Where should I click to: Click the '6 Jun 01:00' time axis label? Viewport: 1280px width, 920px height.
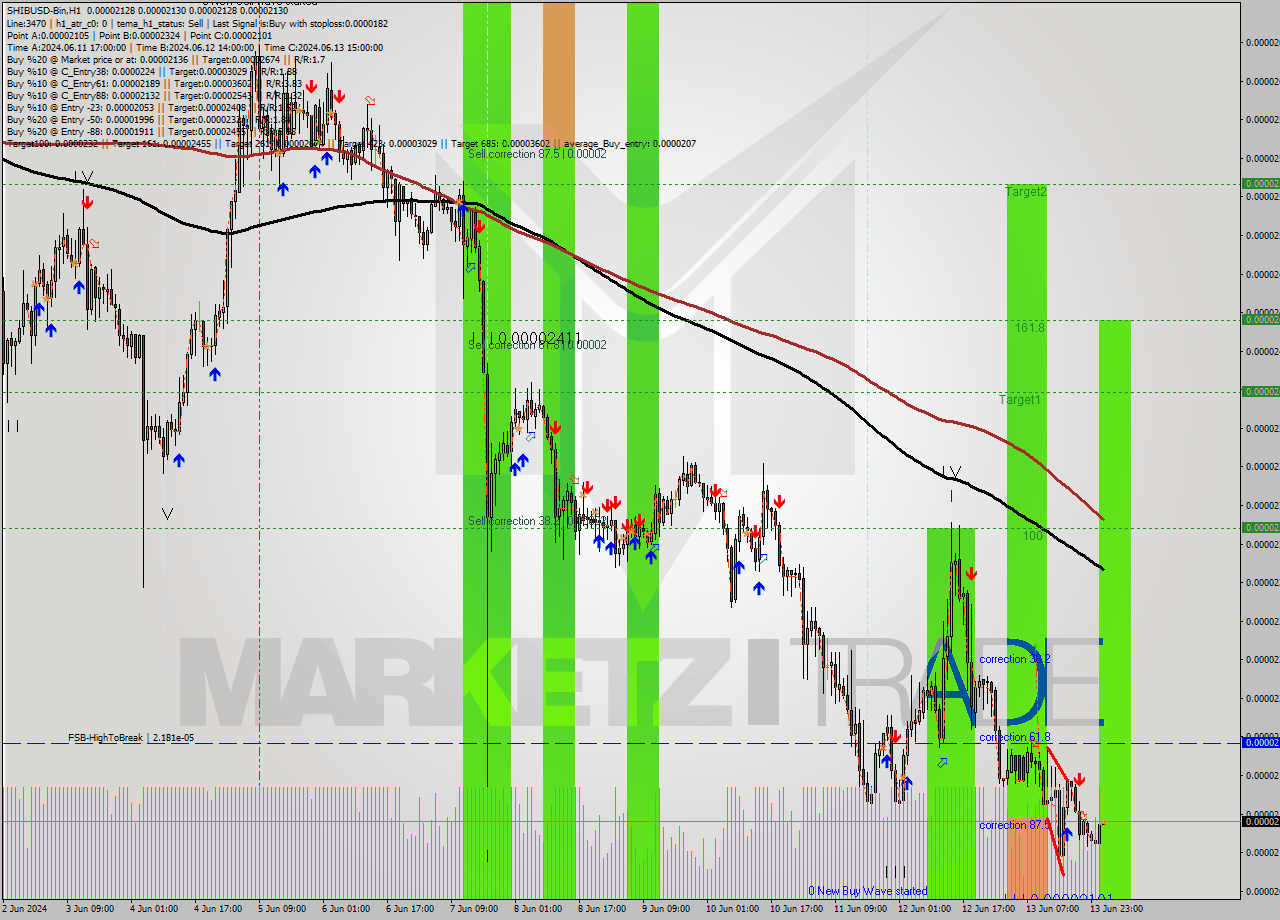pos(346,909)
